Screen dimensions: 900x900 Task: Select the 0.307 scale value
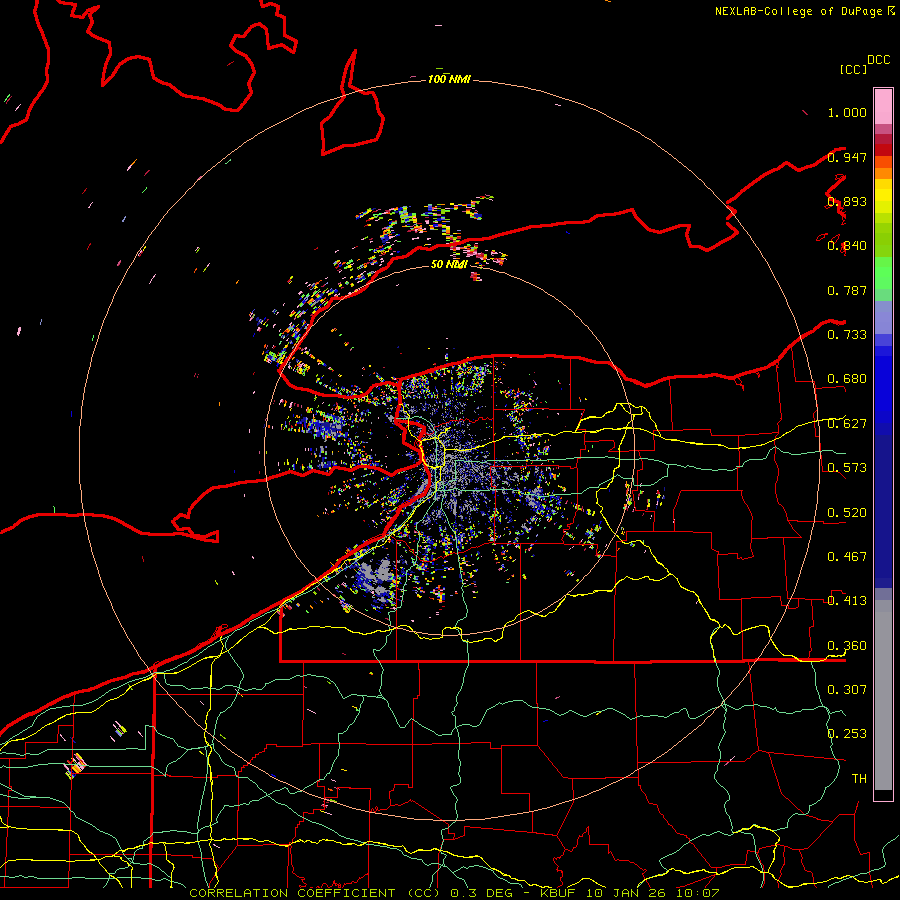[x=847, y=690]
